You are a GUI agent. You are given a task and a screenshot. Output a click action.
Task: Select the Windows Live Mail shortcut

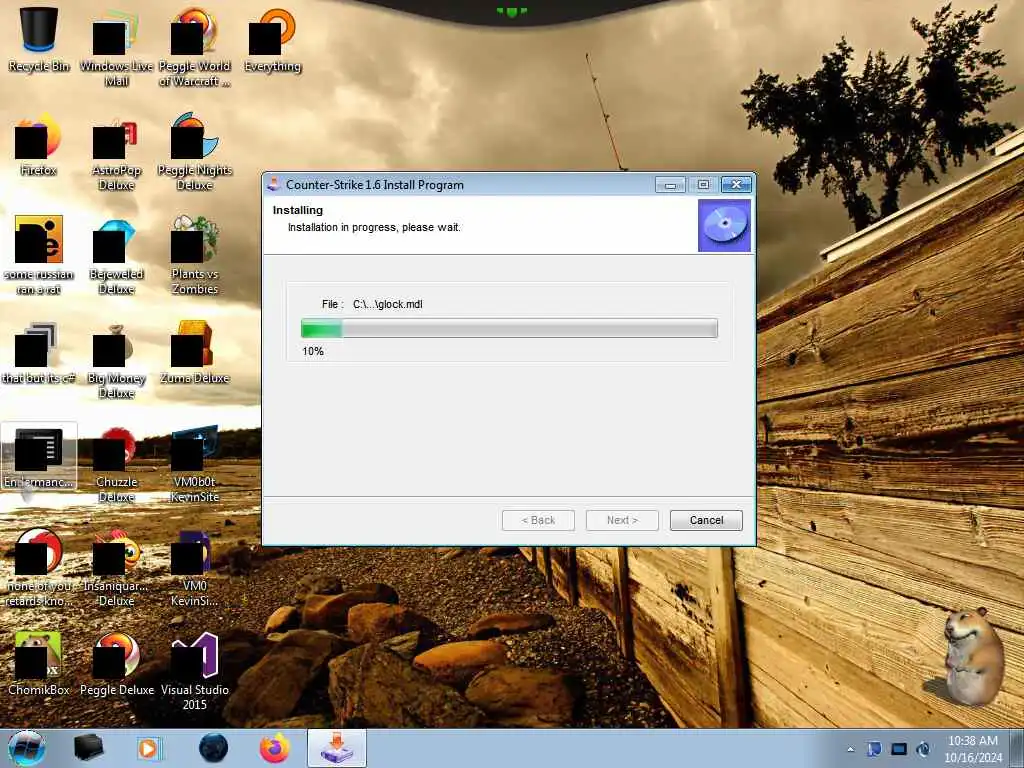(x=116, y=47)
